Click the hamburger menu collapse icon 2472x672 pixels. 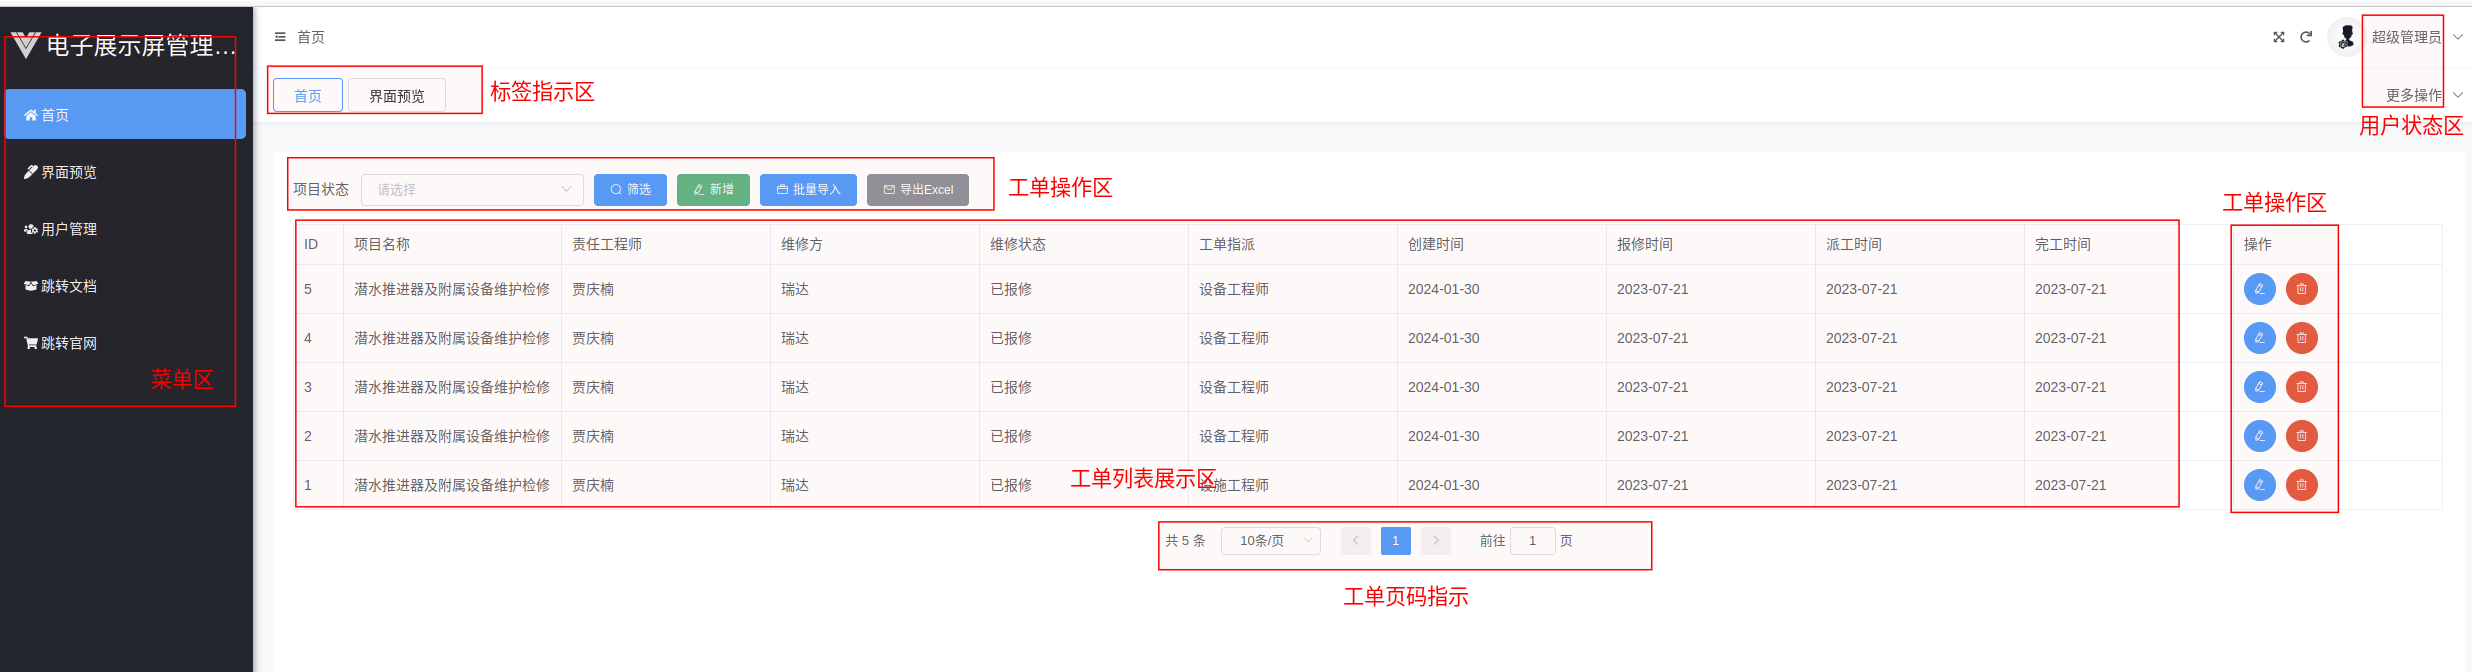280,37
